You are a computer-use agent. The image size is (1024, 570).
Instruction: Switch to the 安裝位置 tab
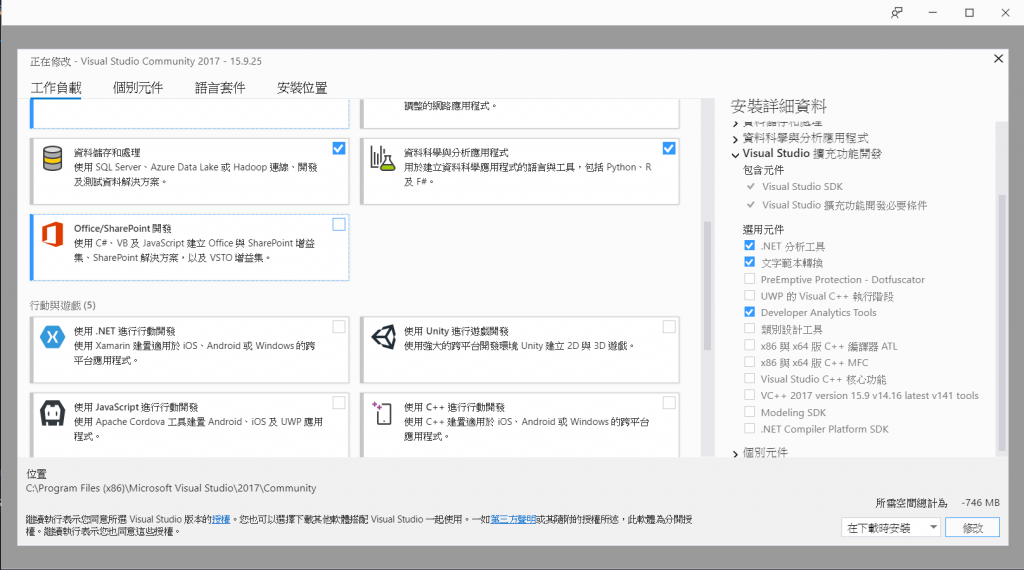(x=302, y=87)
